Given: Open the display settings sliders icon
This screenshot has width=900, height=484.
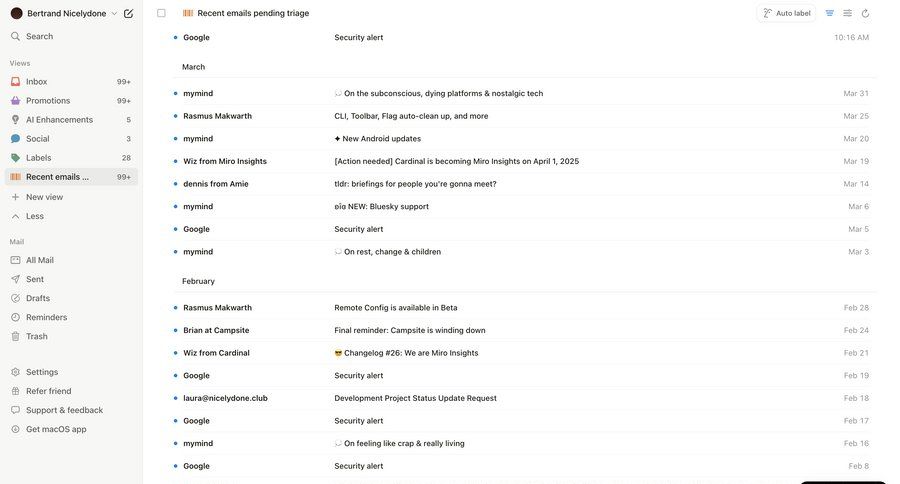Looking at the screenshot, I should pyautogui.click(x=848, y=13).
